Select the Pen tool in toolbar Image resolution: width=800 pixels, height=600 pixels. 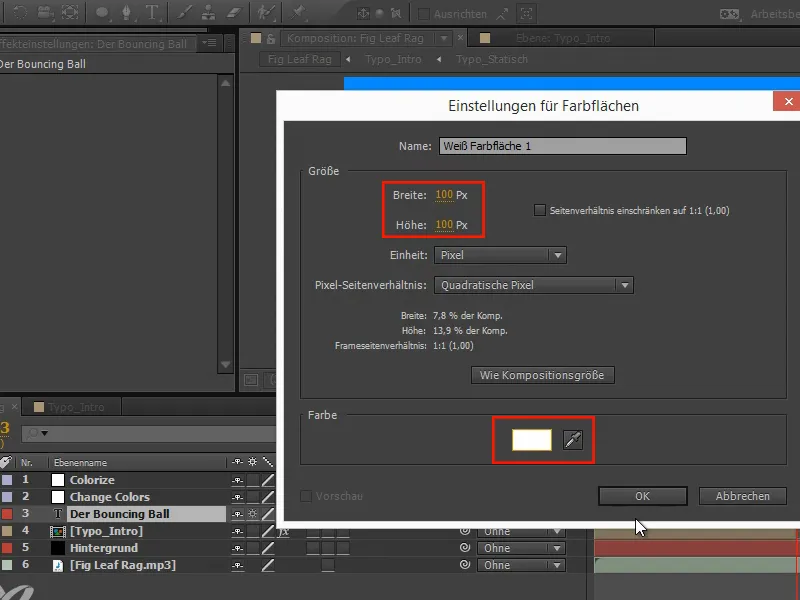[x=127, y=12]
